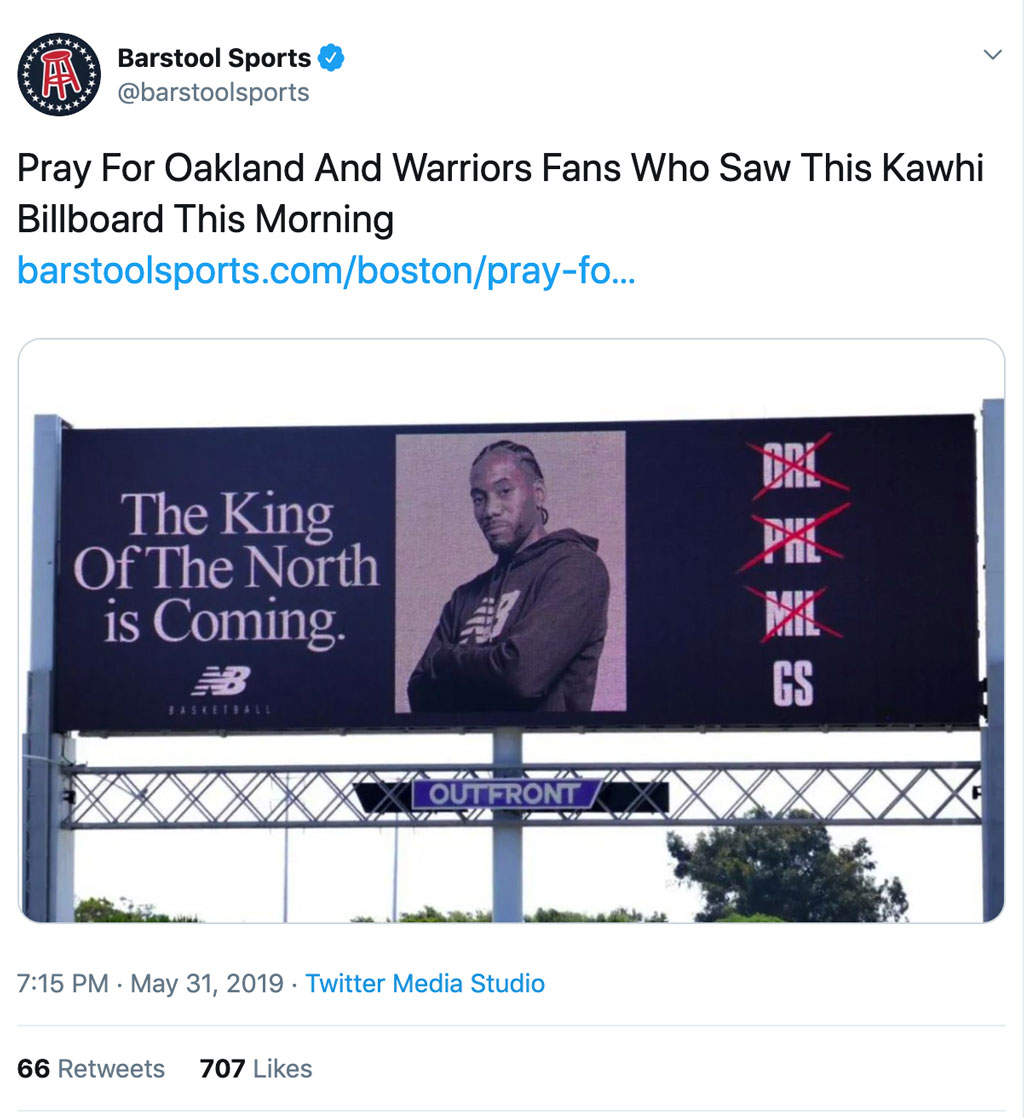
Task: Open the Barstool Sports display name
Action: click(x=214, y=58)
